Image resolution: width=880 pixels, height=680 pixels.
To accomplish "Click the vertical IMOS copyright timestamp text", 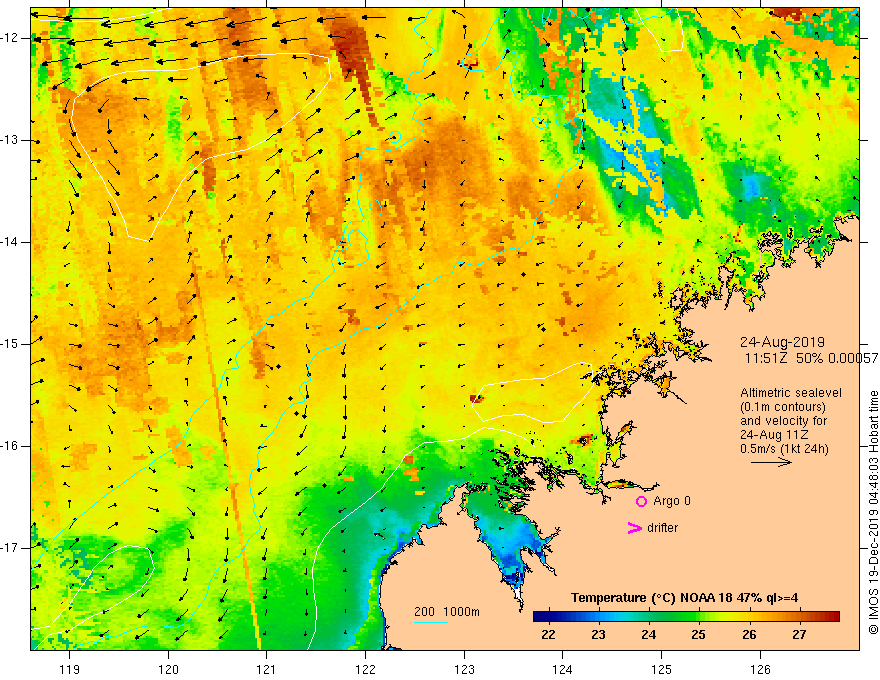I will [873, 512].
